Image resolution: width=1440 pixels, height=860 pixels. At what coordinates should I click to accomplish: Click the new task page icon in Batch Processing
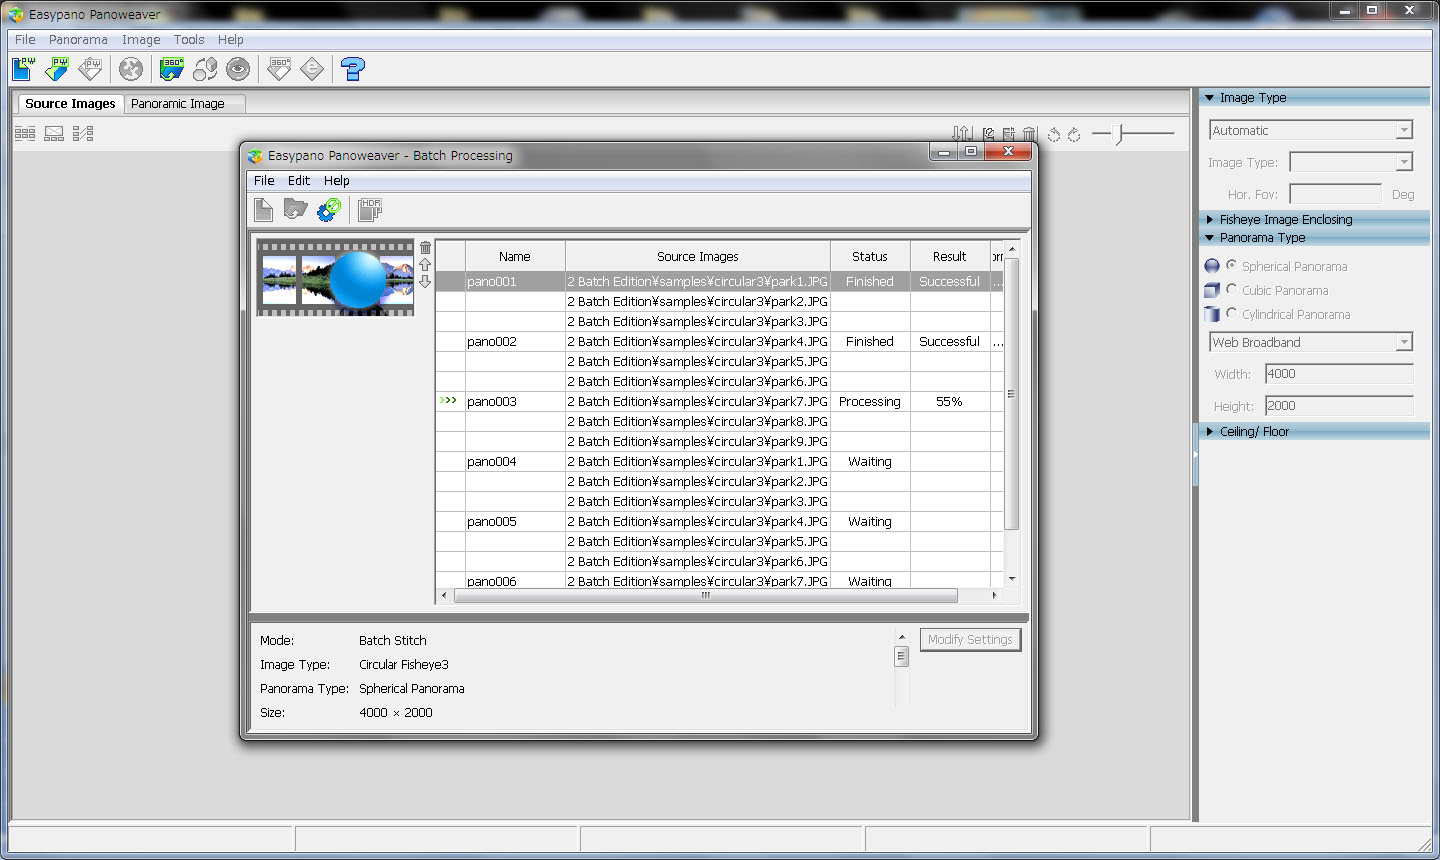click(x=263, y=209)
